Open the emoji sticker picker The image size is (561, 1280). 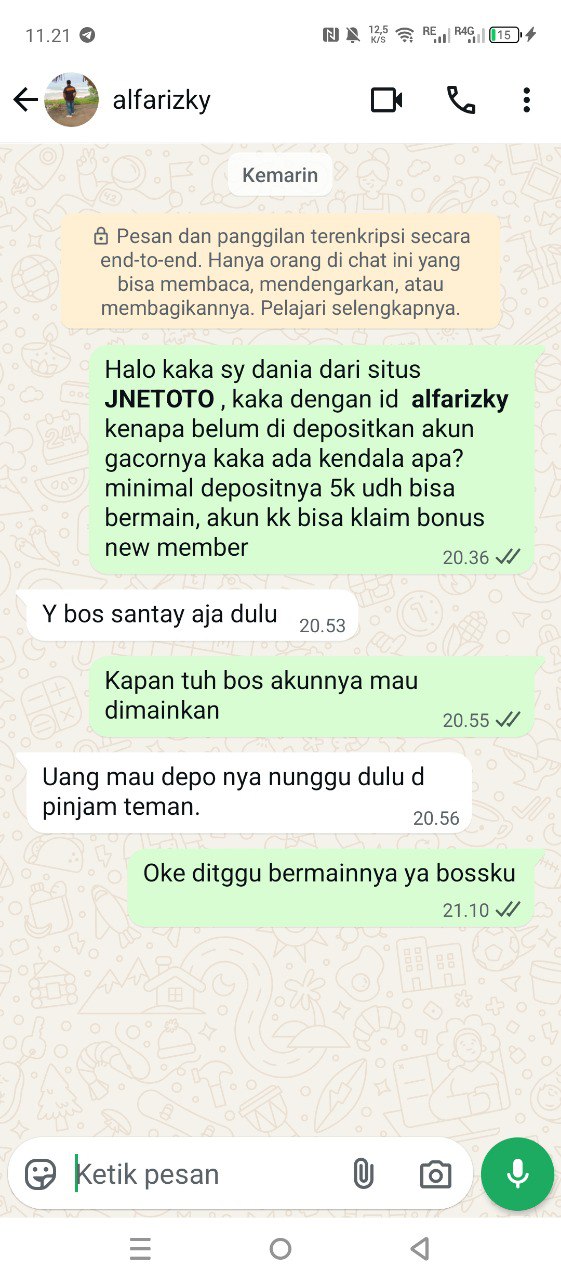[41, 1174]
